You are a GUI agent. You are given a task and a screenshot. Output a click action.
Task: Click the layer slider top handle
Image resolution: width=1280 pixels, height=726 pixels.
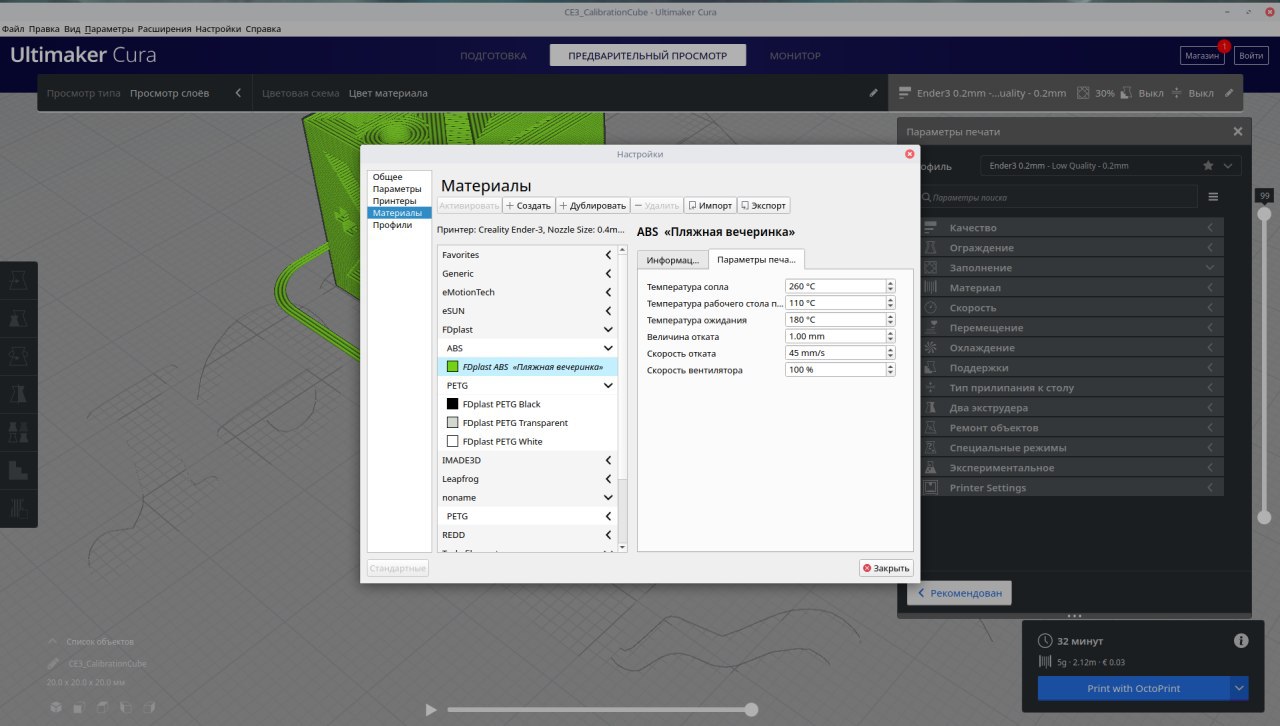tap(1264, 213)
